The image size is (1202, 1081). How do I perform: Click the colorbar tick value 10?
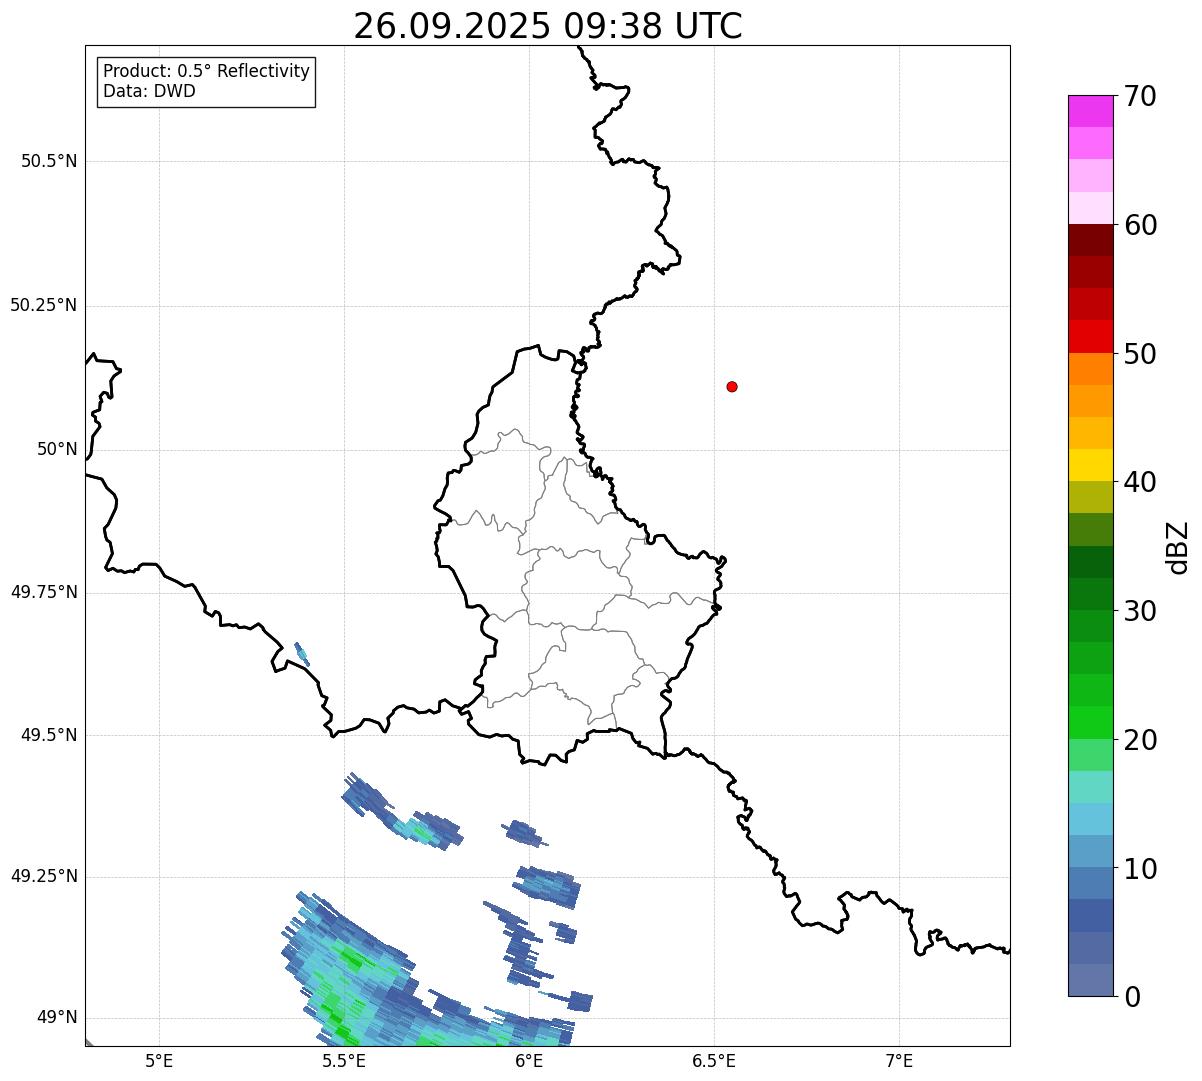(1140, 869)
